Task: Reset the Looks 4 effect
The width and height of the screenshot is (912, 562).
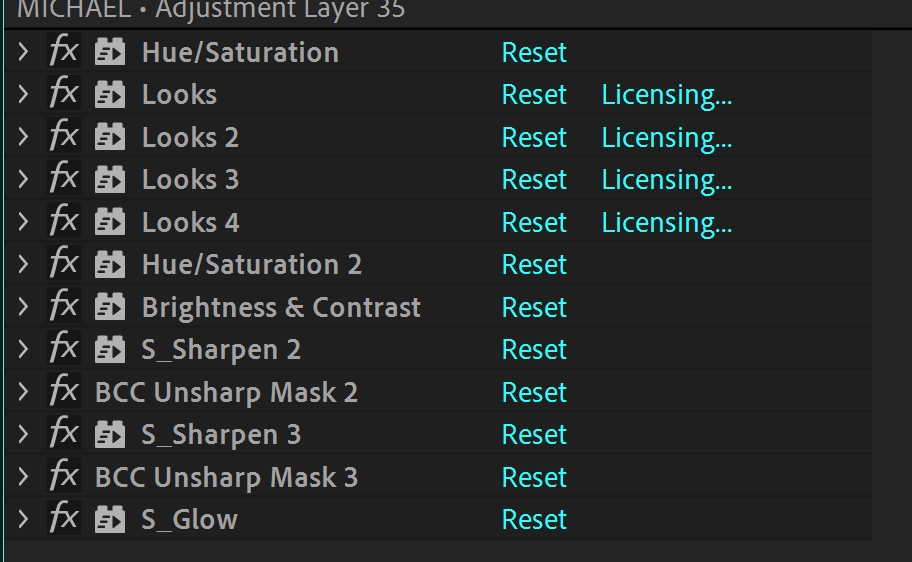Action: (534, 222)
